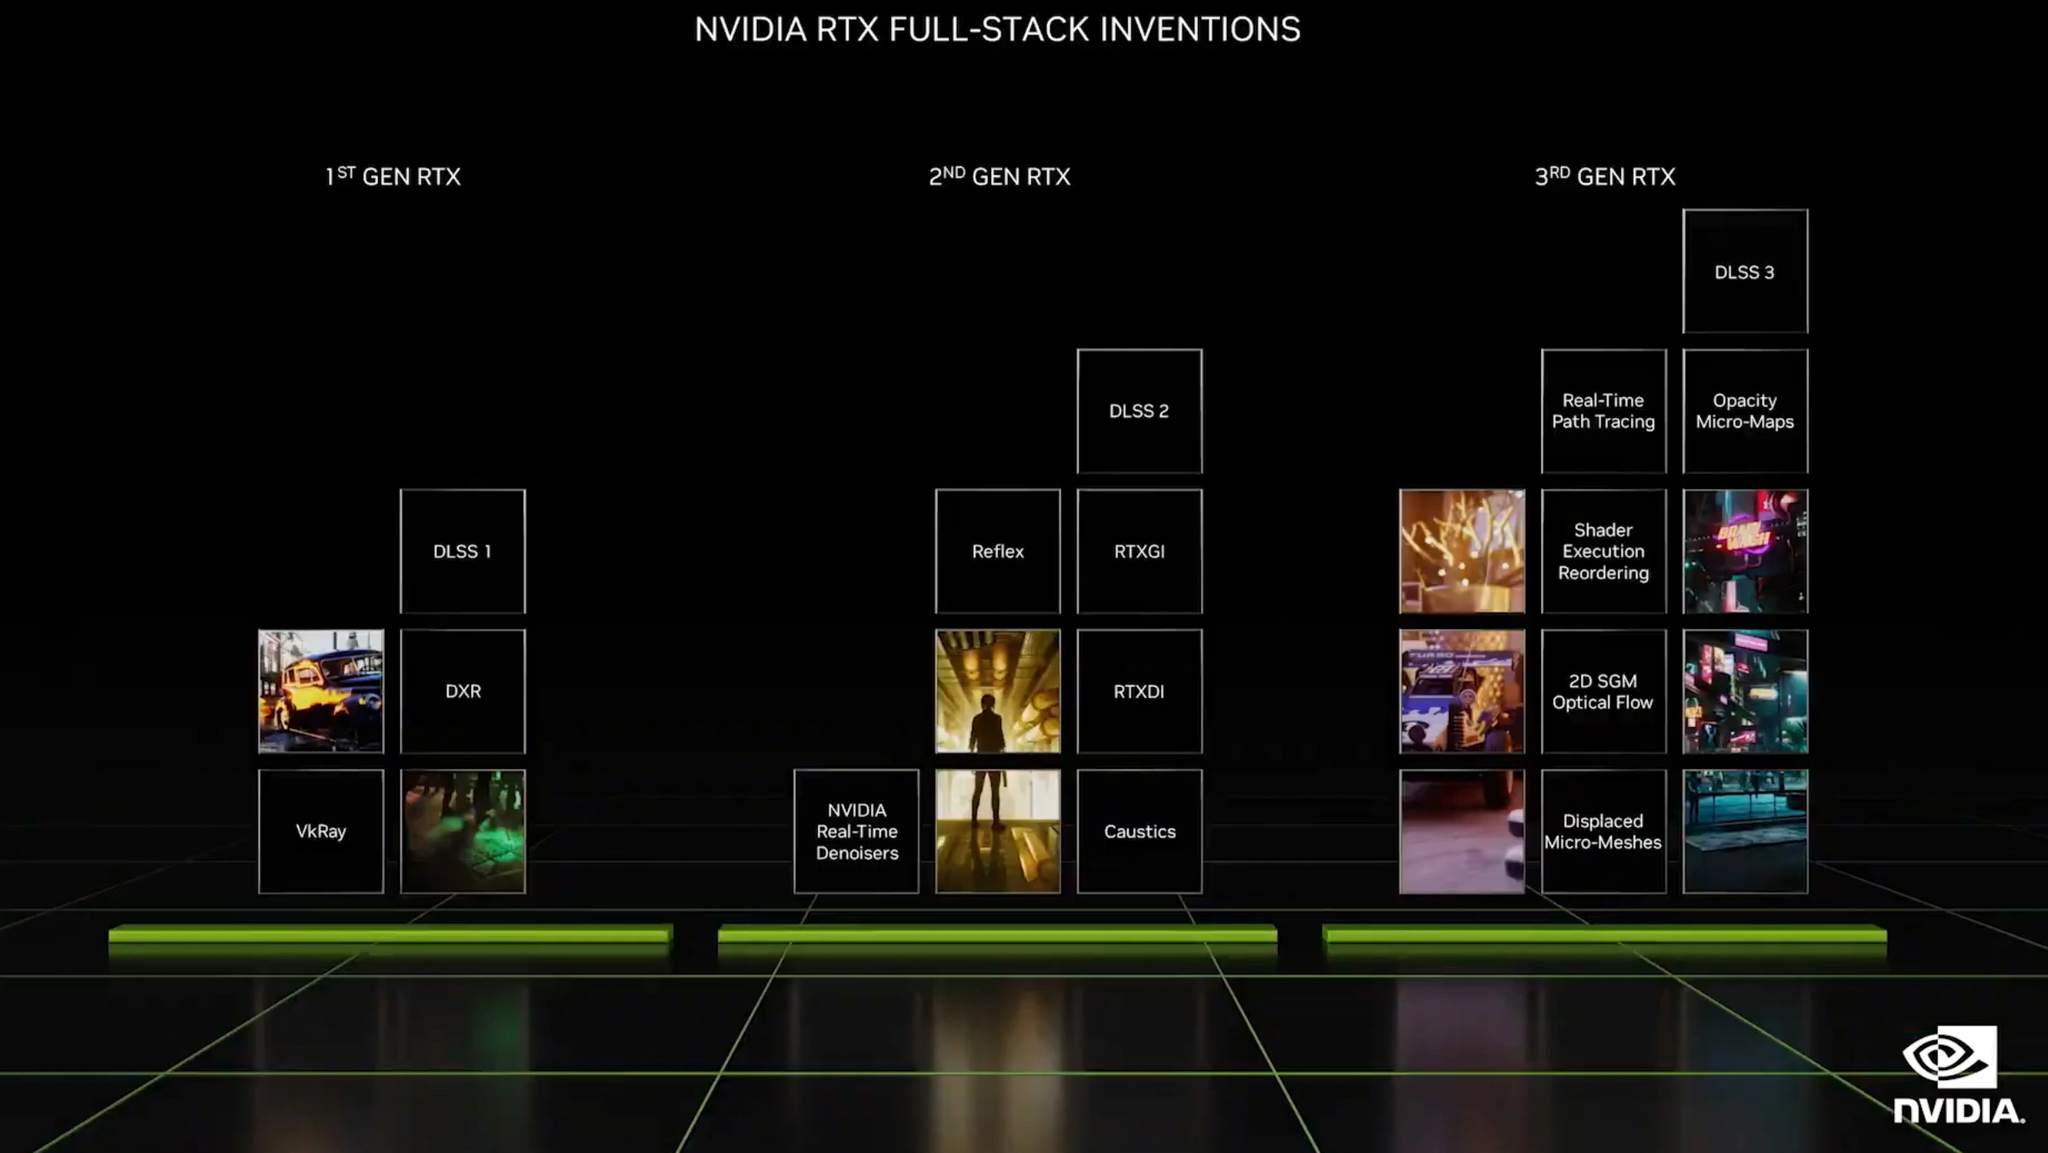Click the NVIDIA RTX Full-Stack Inventions title

point(997,29)
